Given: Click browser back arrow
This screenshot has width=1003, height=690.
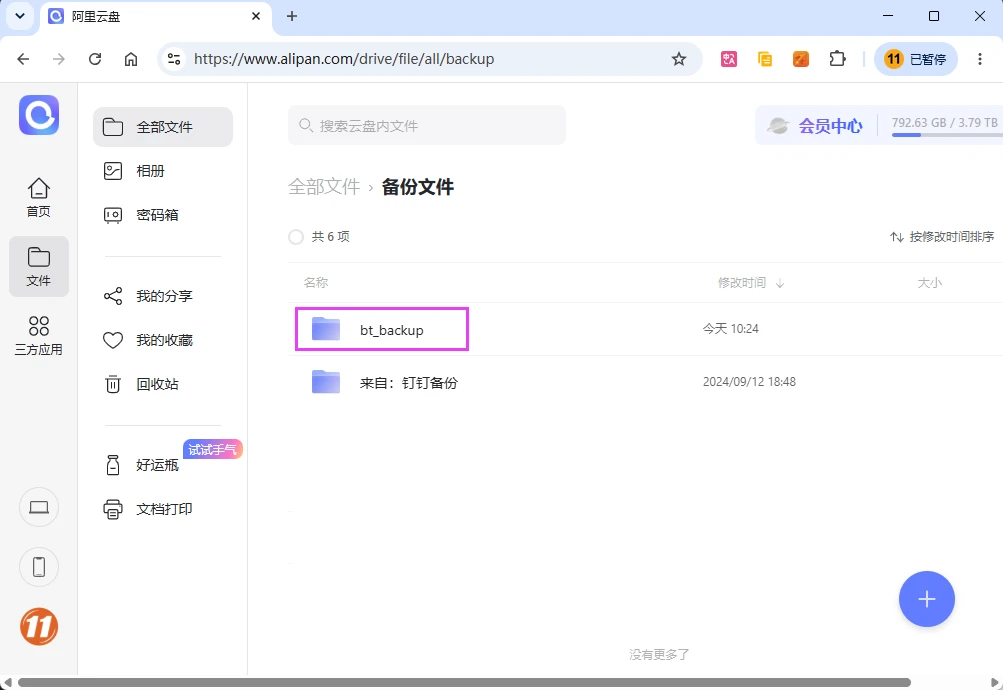Looking at the screenshot, I should point(23,59).
